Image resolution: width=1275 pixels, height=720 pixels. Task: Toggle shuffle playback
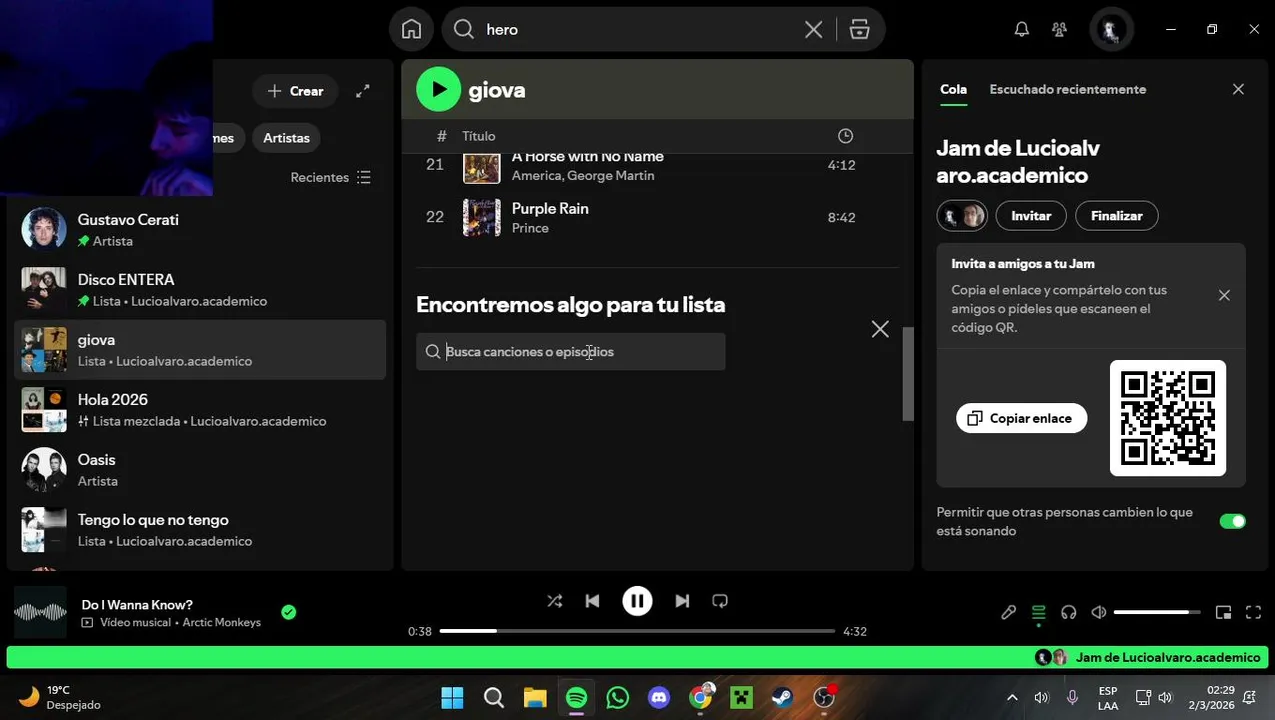coord(554,601)
